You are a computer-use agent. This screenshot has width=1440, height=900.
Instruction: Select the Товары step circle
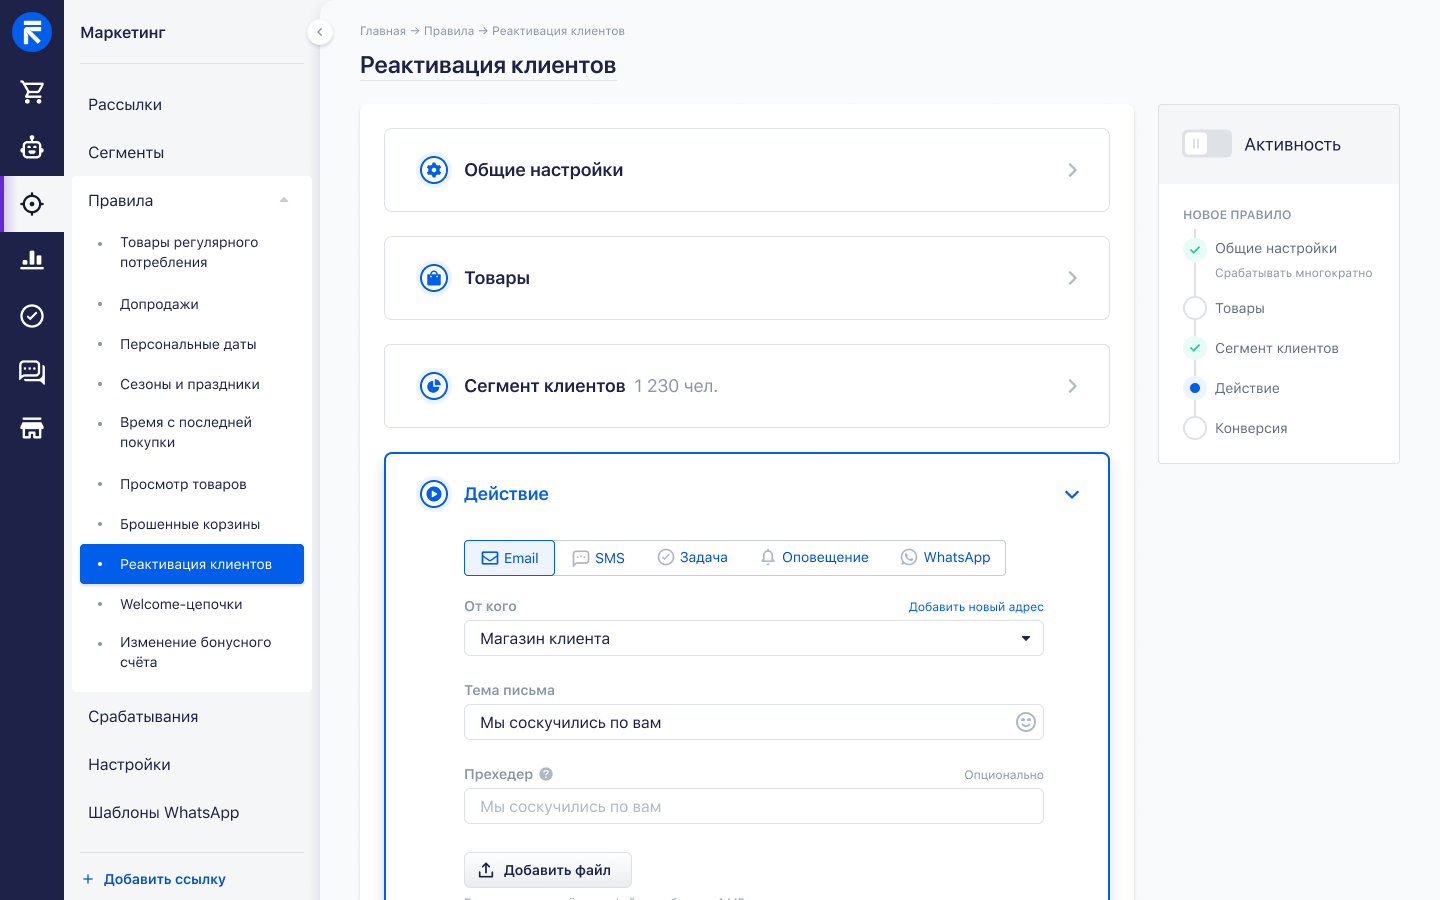[1194, 308]
